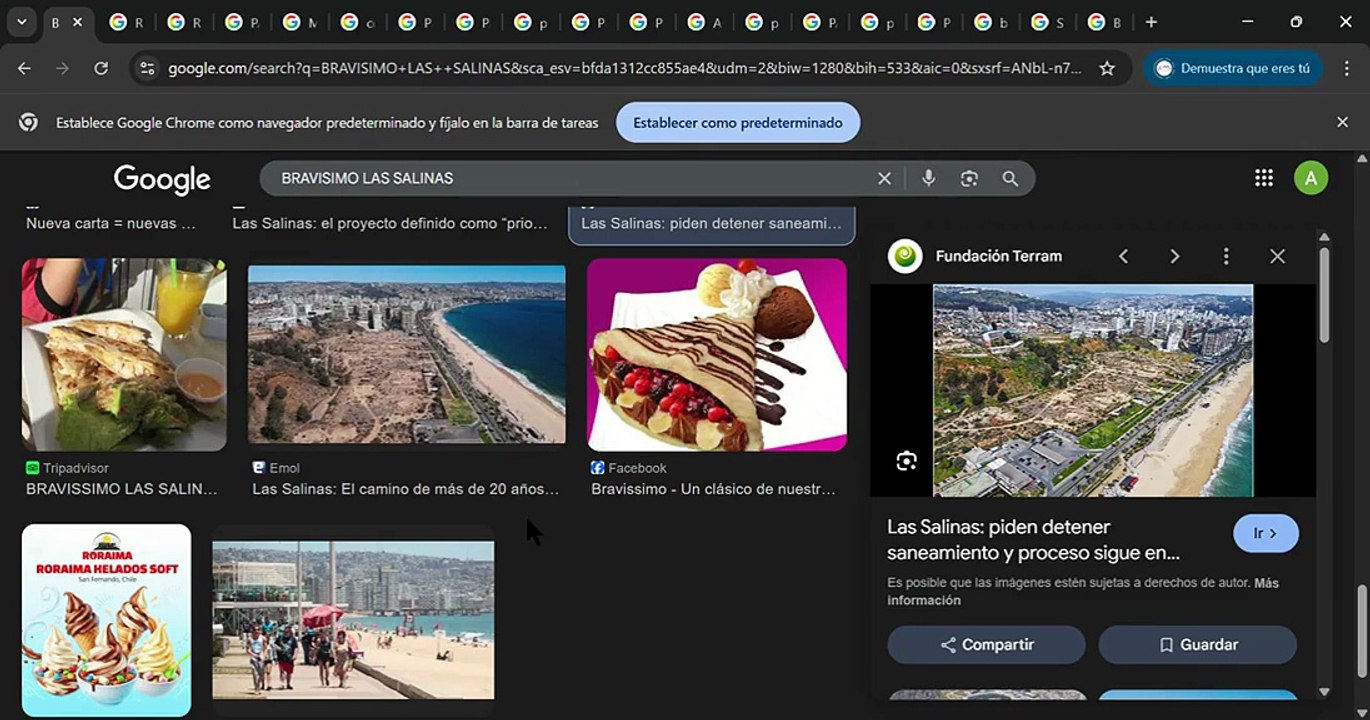Open Las Salinas: El camino de más de 20 años link
The image size is (1370, 720).
click(405, 489)
